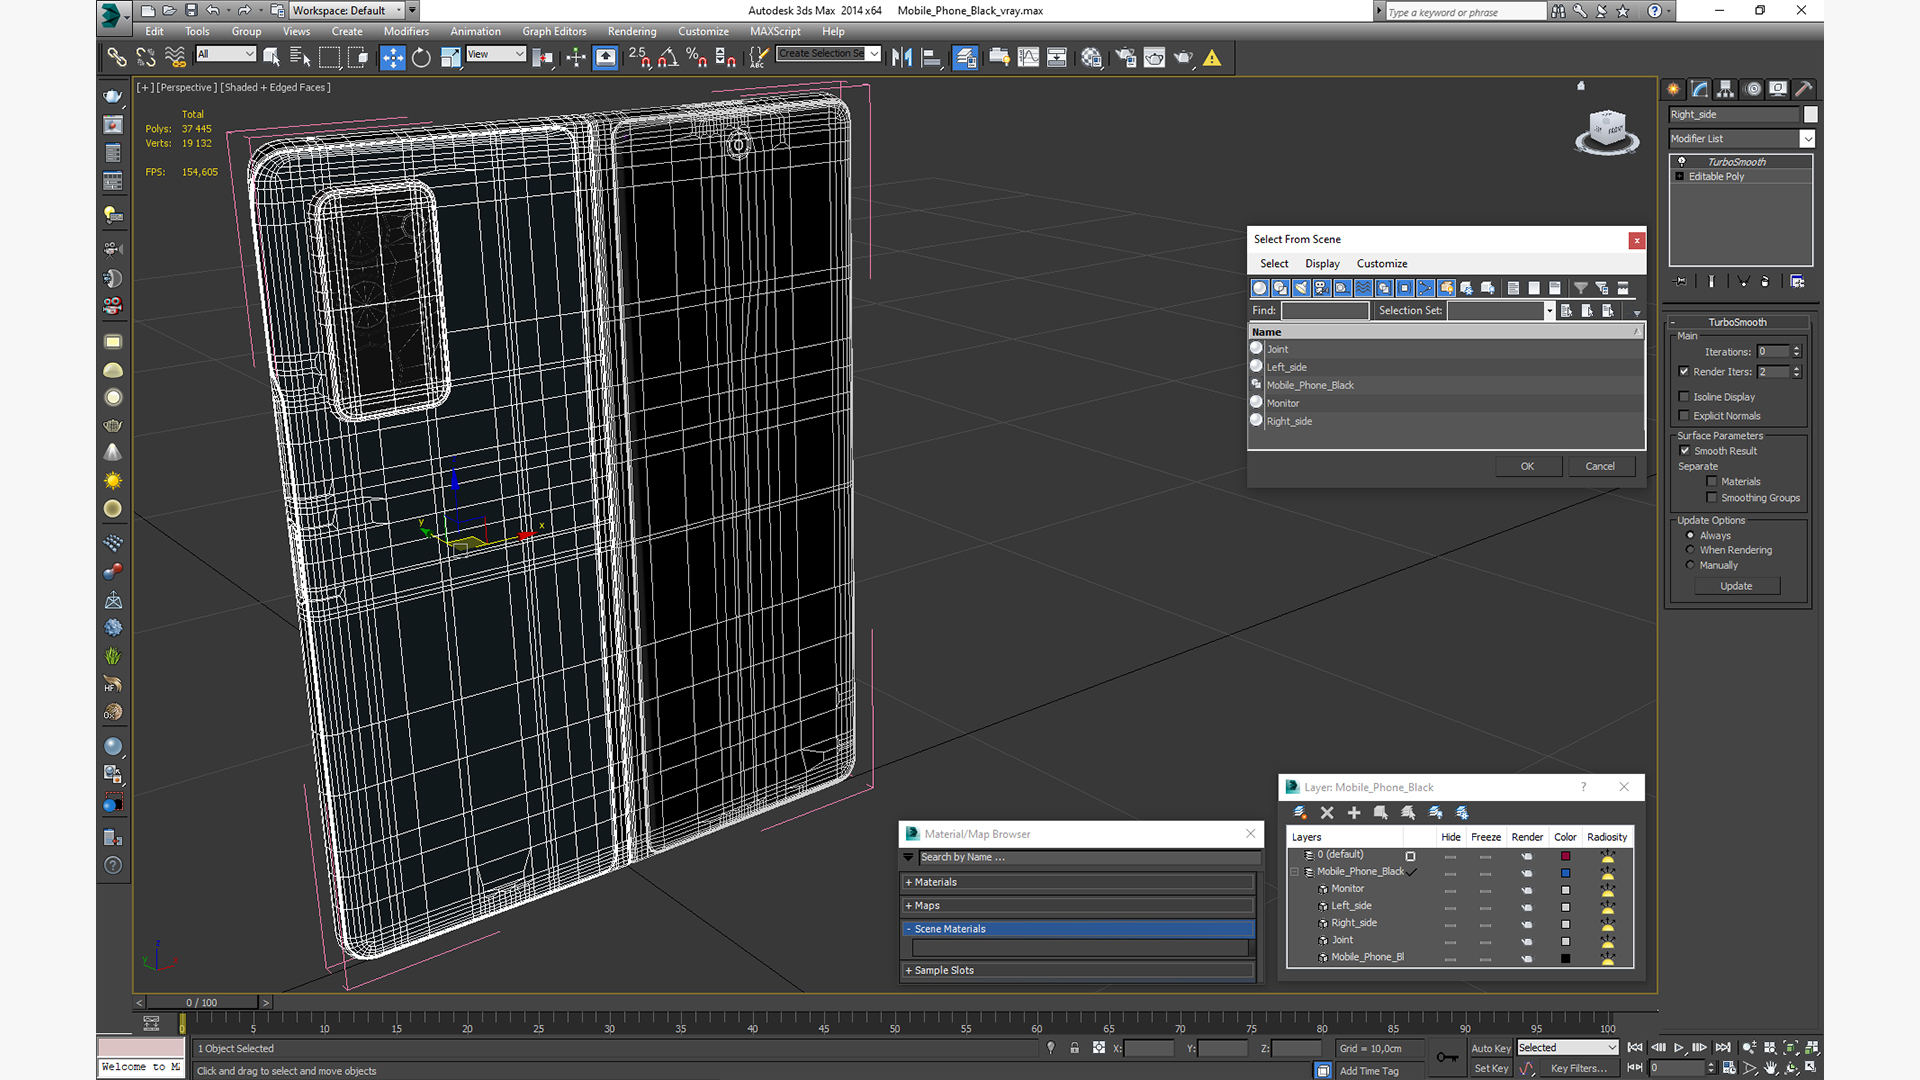Open the Create command panel tab
The image size is (1920, 1080).
point(1674,89)
